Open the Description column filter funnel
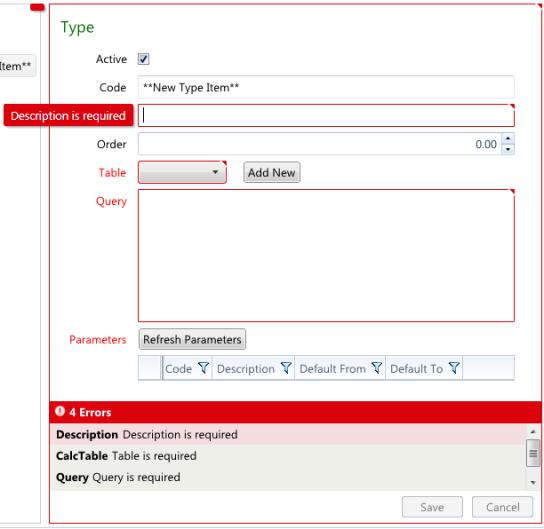The height and width of the screenshot is (529, 544). click(x=286, y=368)
